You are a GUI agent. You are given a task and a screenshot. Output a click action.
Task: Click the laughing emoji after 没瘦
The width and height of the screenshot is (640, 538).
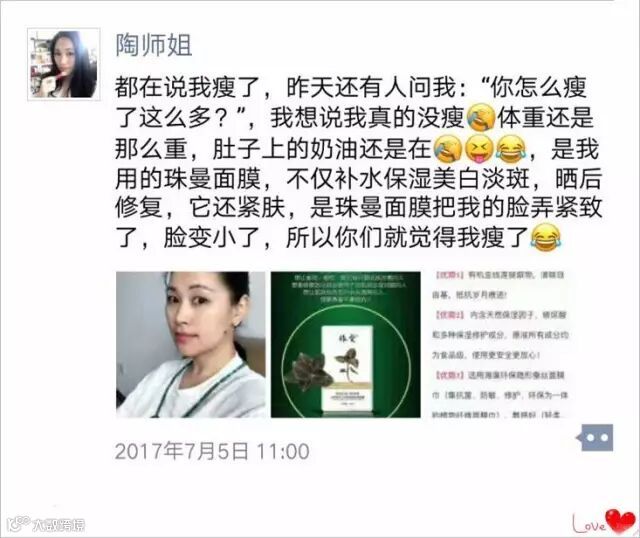pos(480,118)
